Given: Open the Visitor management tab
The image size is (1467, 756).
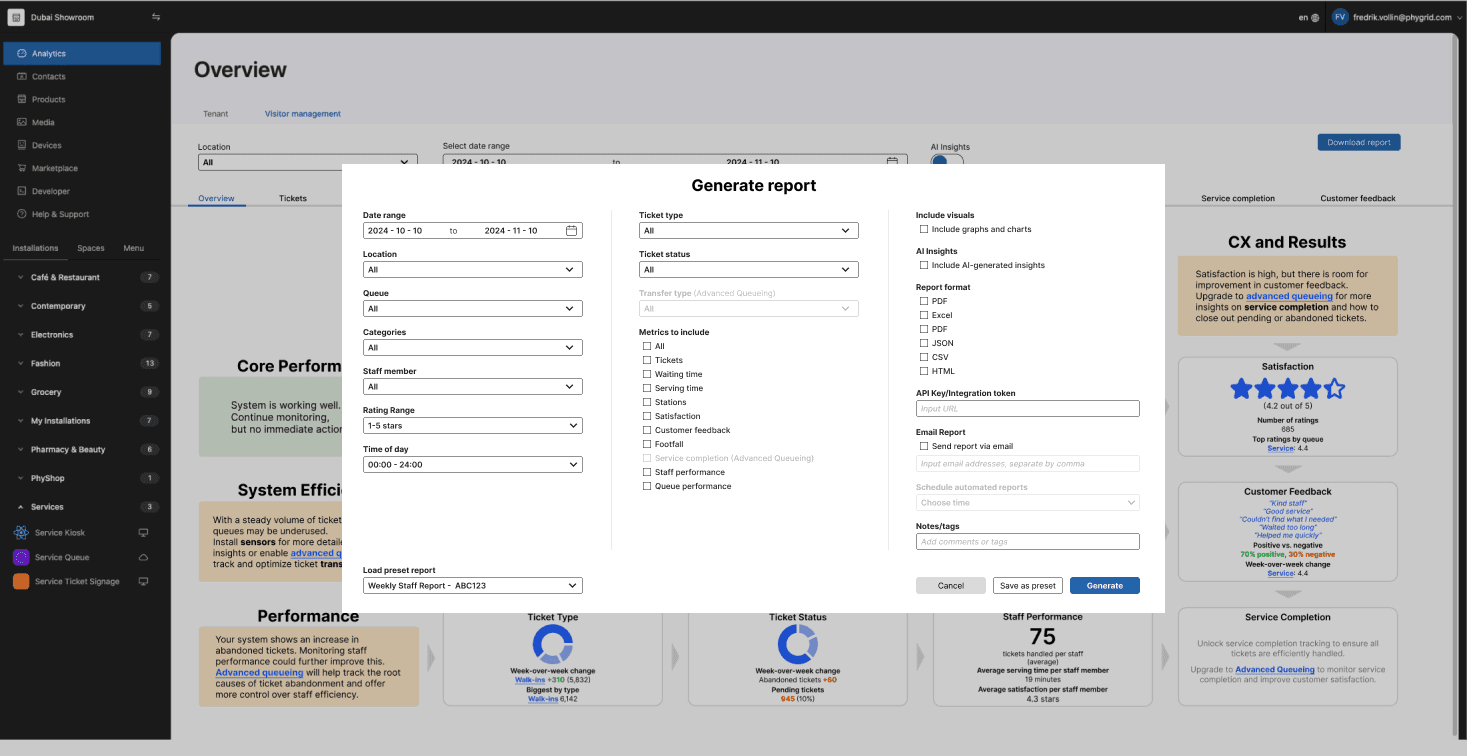Looking at the screenshot, I should pos(303,114).
